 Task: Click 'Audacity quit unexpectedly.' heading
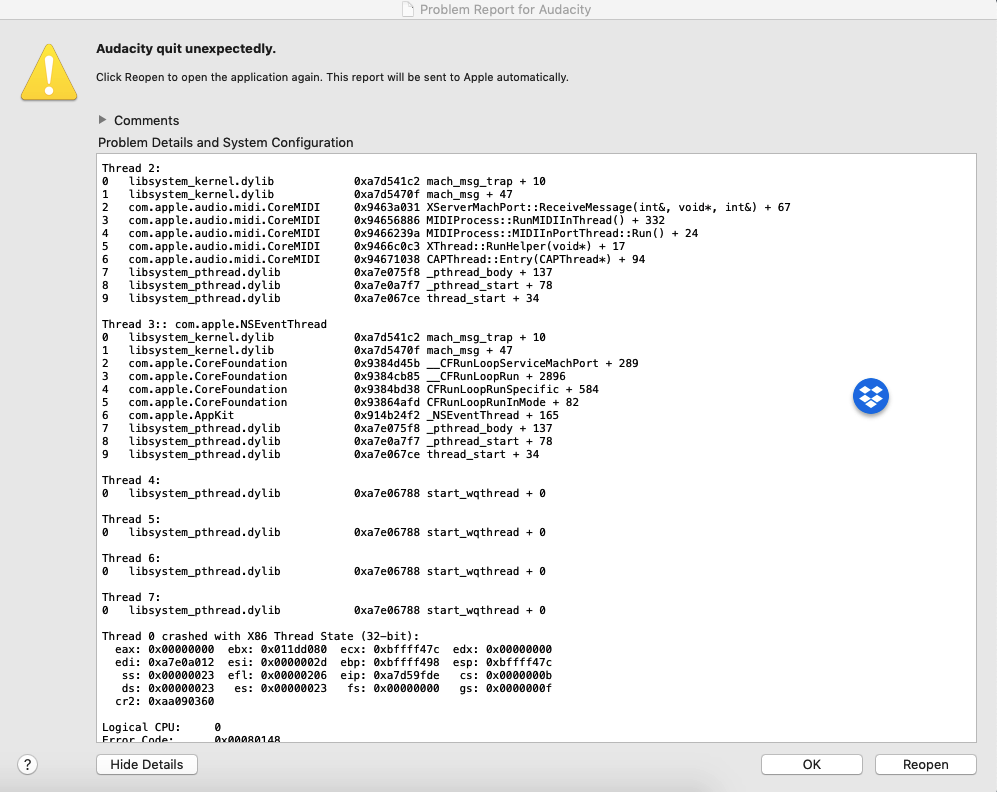pos(186,49)
